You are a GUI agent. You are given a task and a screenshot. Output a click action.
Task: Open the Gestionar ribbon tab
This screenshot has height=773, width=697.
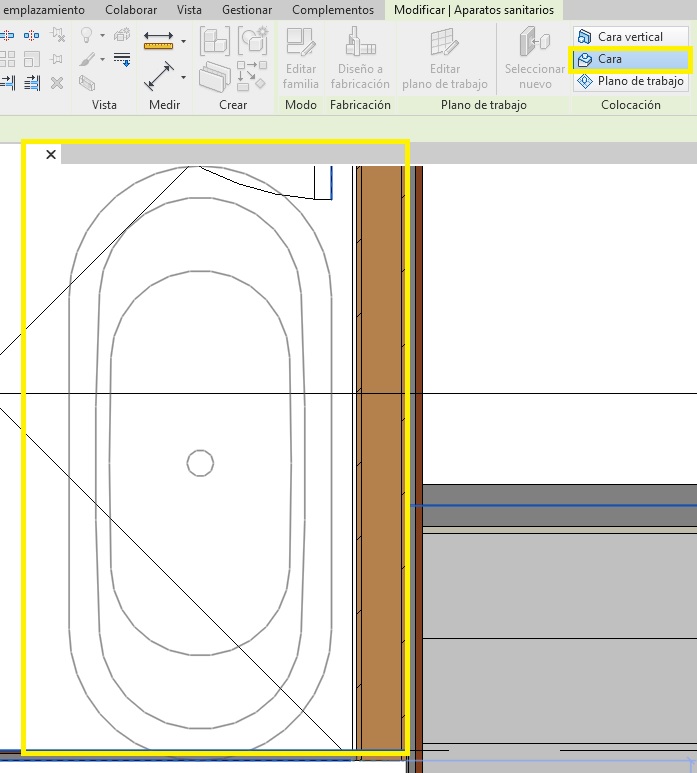(x=246, y=10)
